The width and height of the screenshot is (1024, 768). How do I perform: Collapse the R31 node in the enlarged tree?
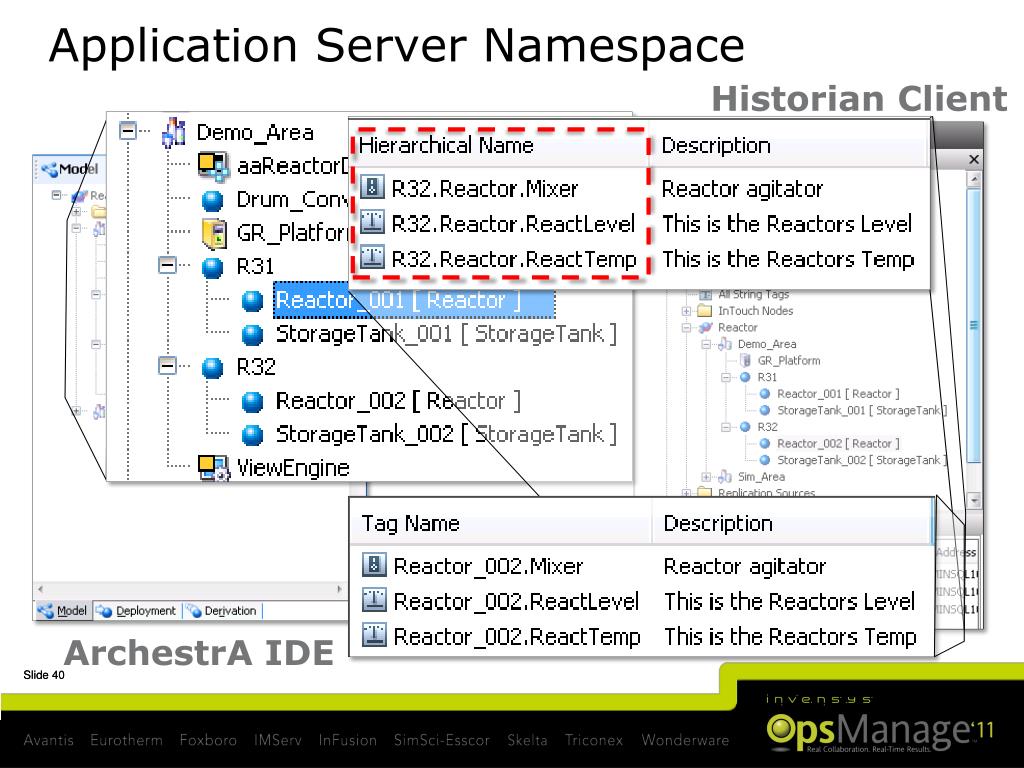pos(167,265)
